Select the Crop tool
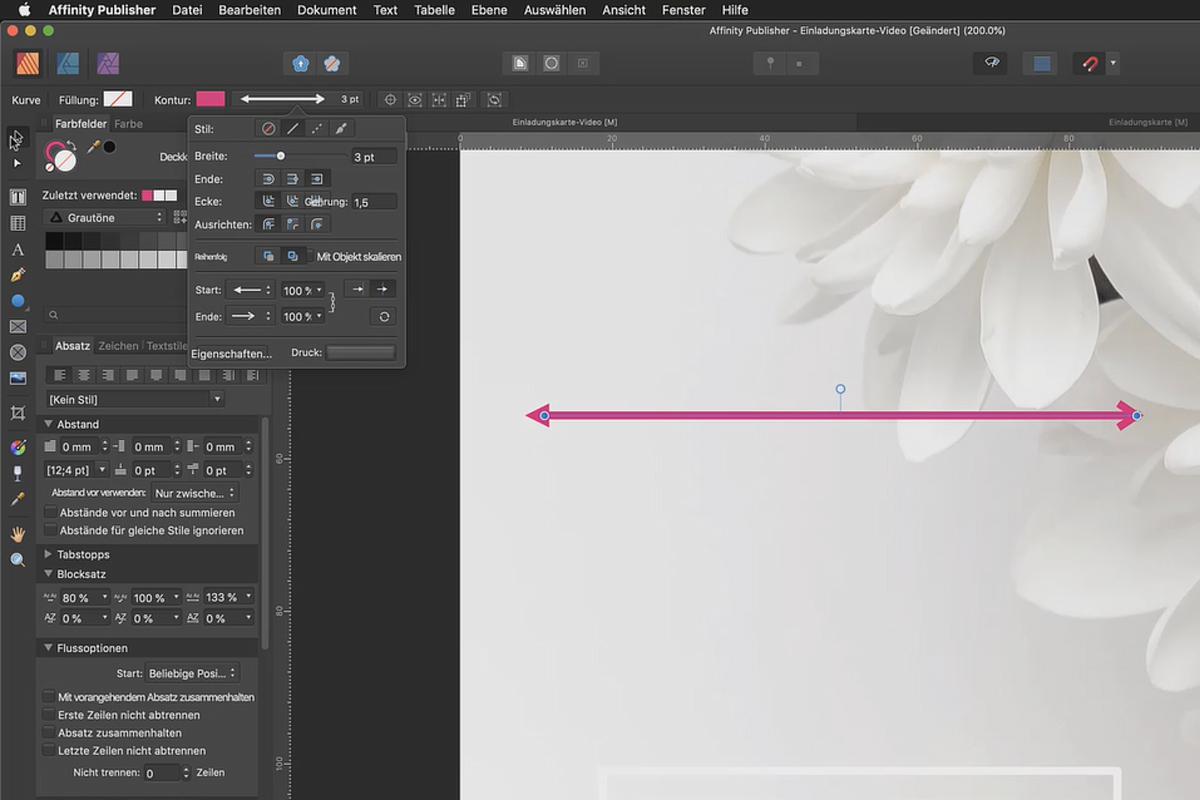The width and height of the screenshot is (1200, 800). 16,412
